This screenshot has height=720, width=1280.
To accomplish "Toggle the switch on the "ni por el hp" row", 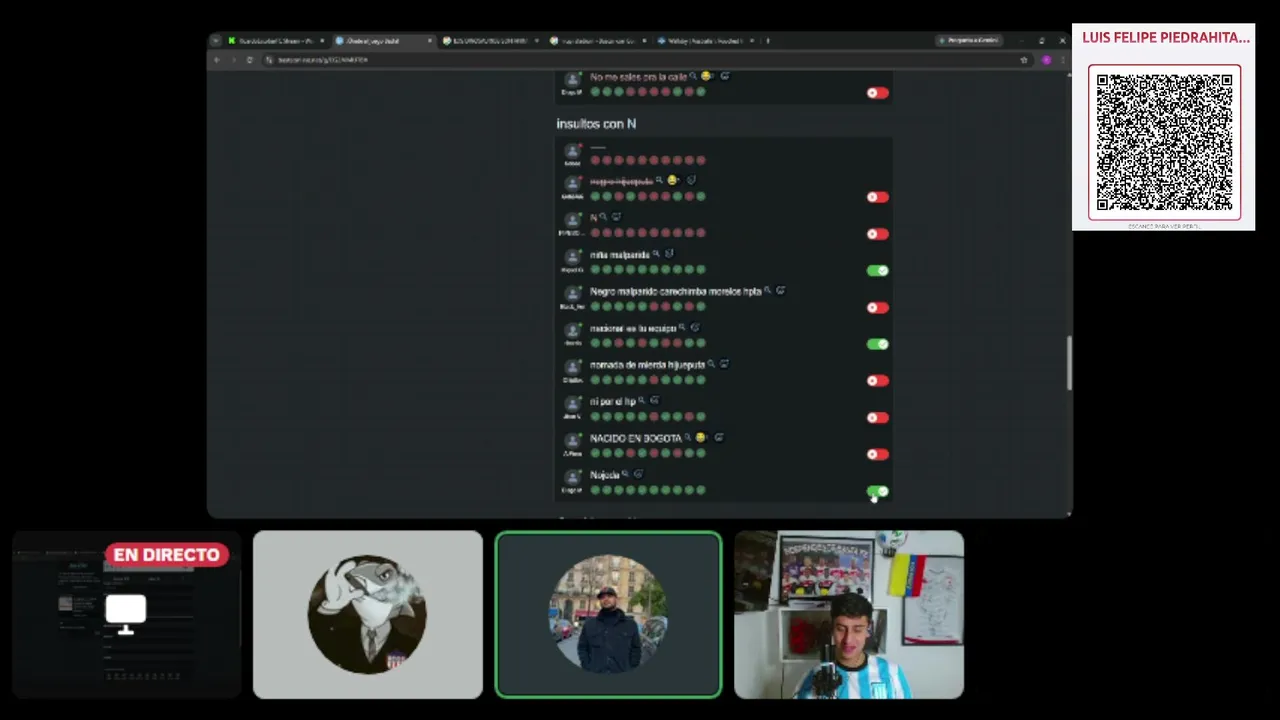I will coord(877,417).
